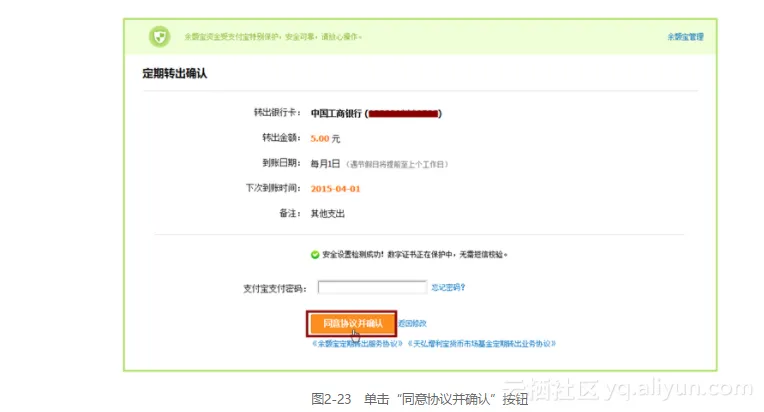Click the 每月1日 arrival date value
Viewport: 764px width, 412px height.
[325, 164]
